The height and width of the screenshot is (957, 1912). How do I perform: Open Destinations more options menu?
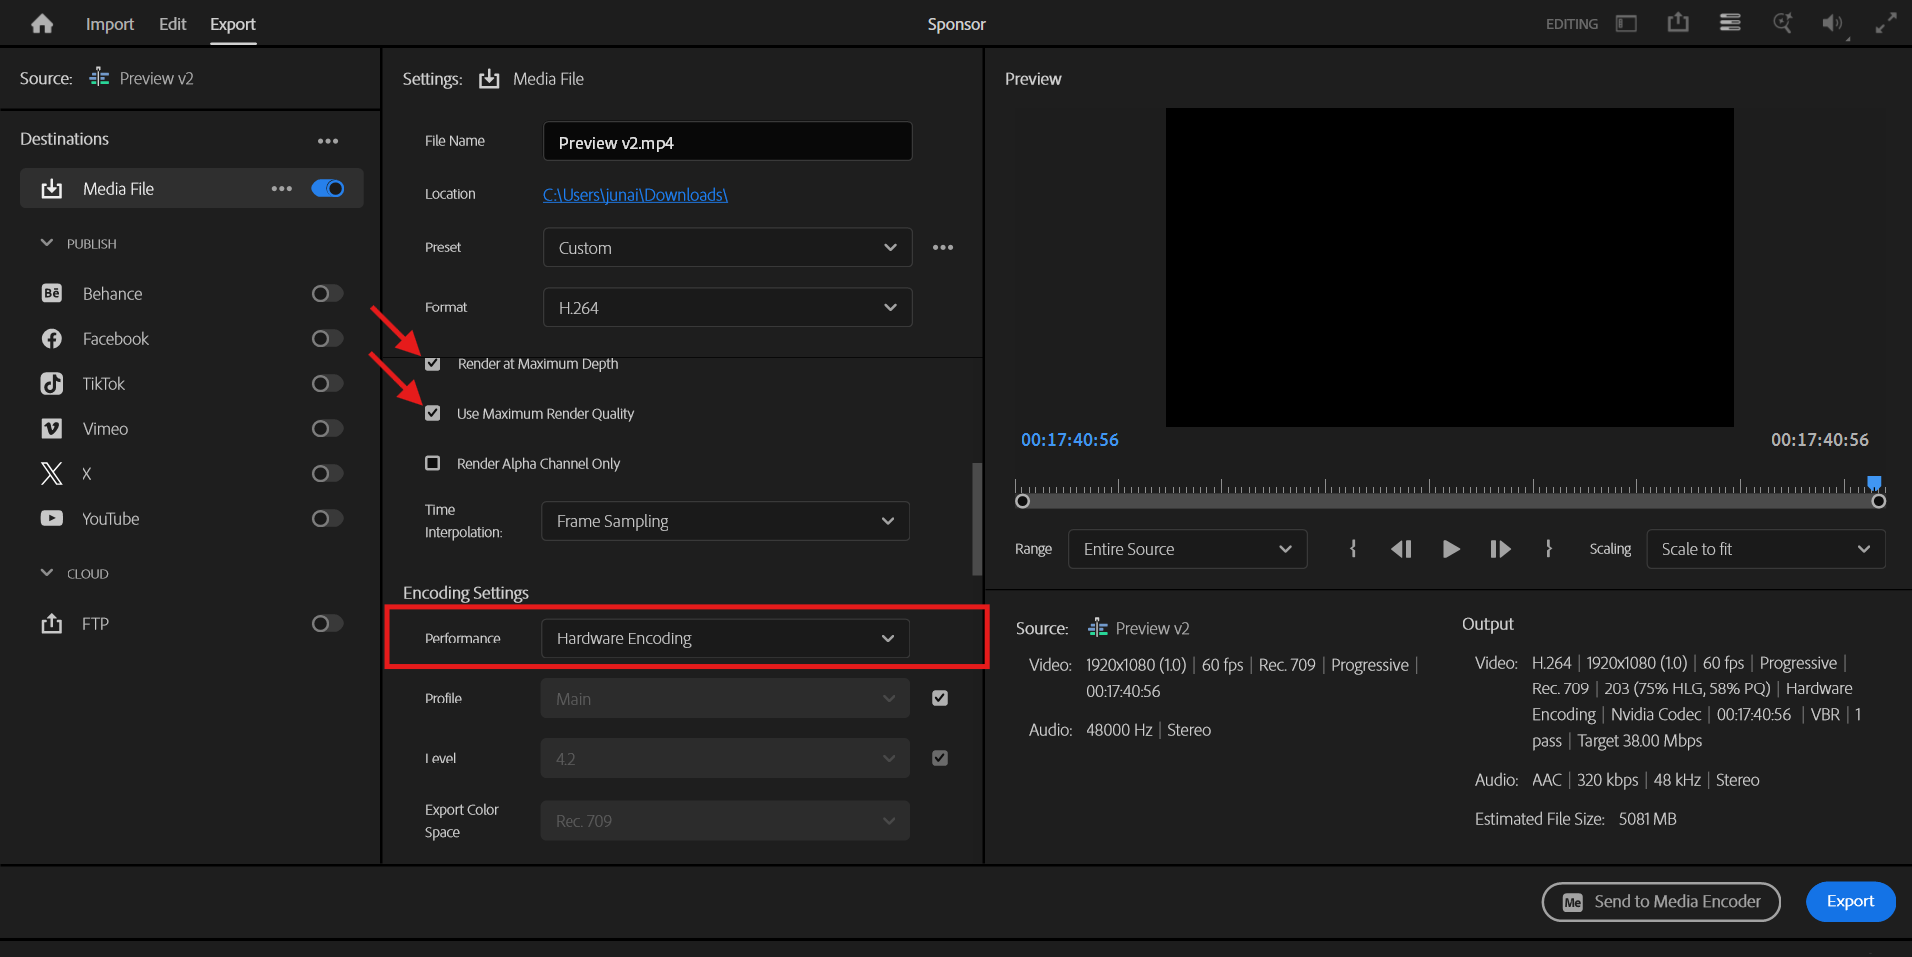click(328, 141)
